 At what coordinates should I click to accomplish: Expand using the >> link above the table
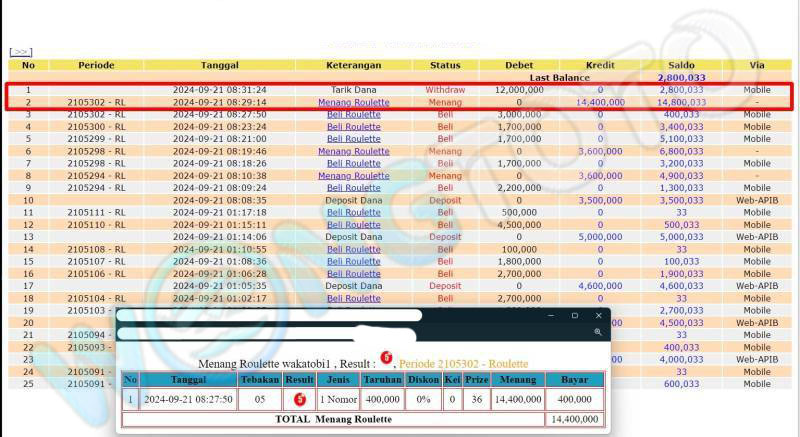(20, 52)
